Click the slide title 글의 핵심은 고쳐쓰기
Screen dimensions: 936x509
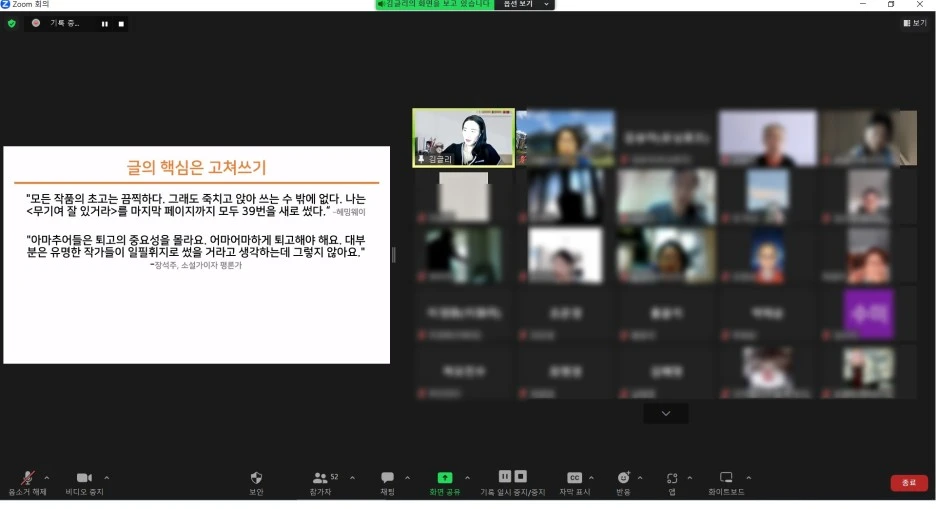point(196,167)
